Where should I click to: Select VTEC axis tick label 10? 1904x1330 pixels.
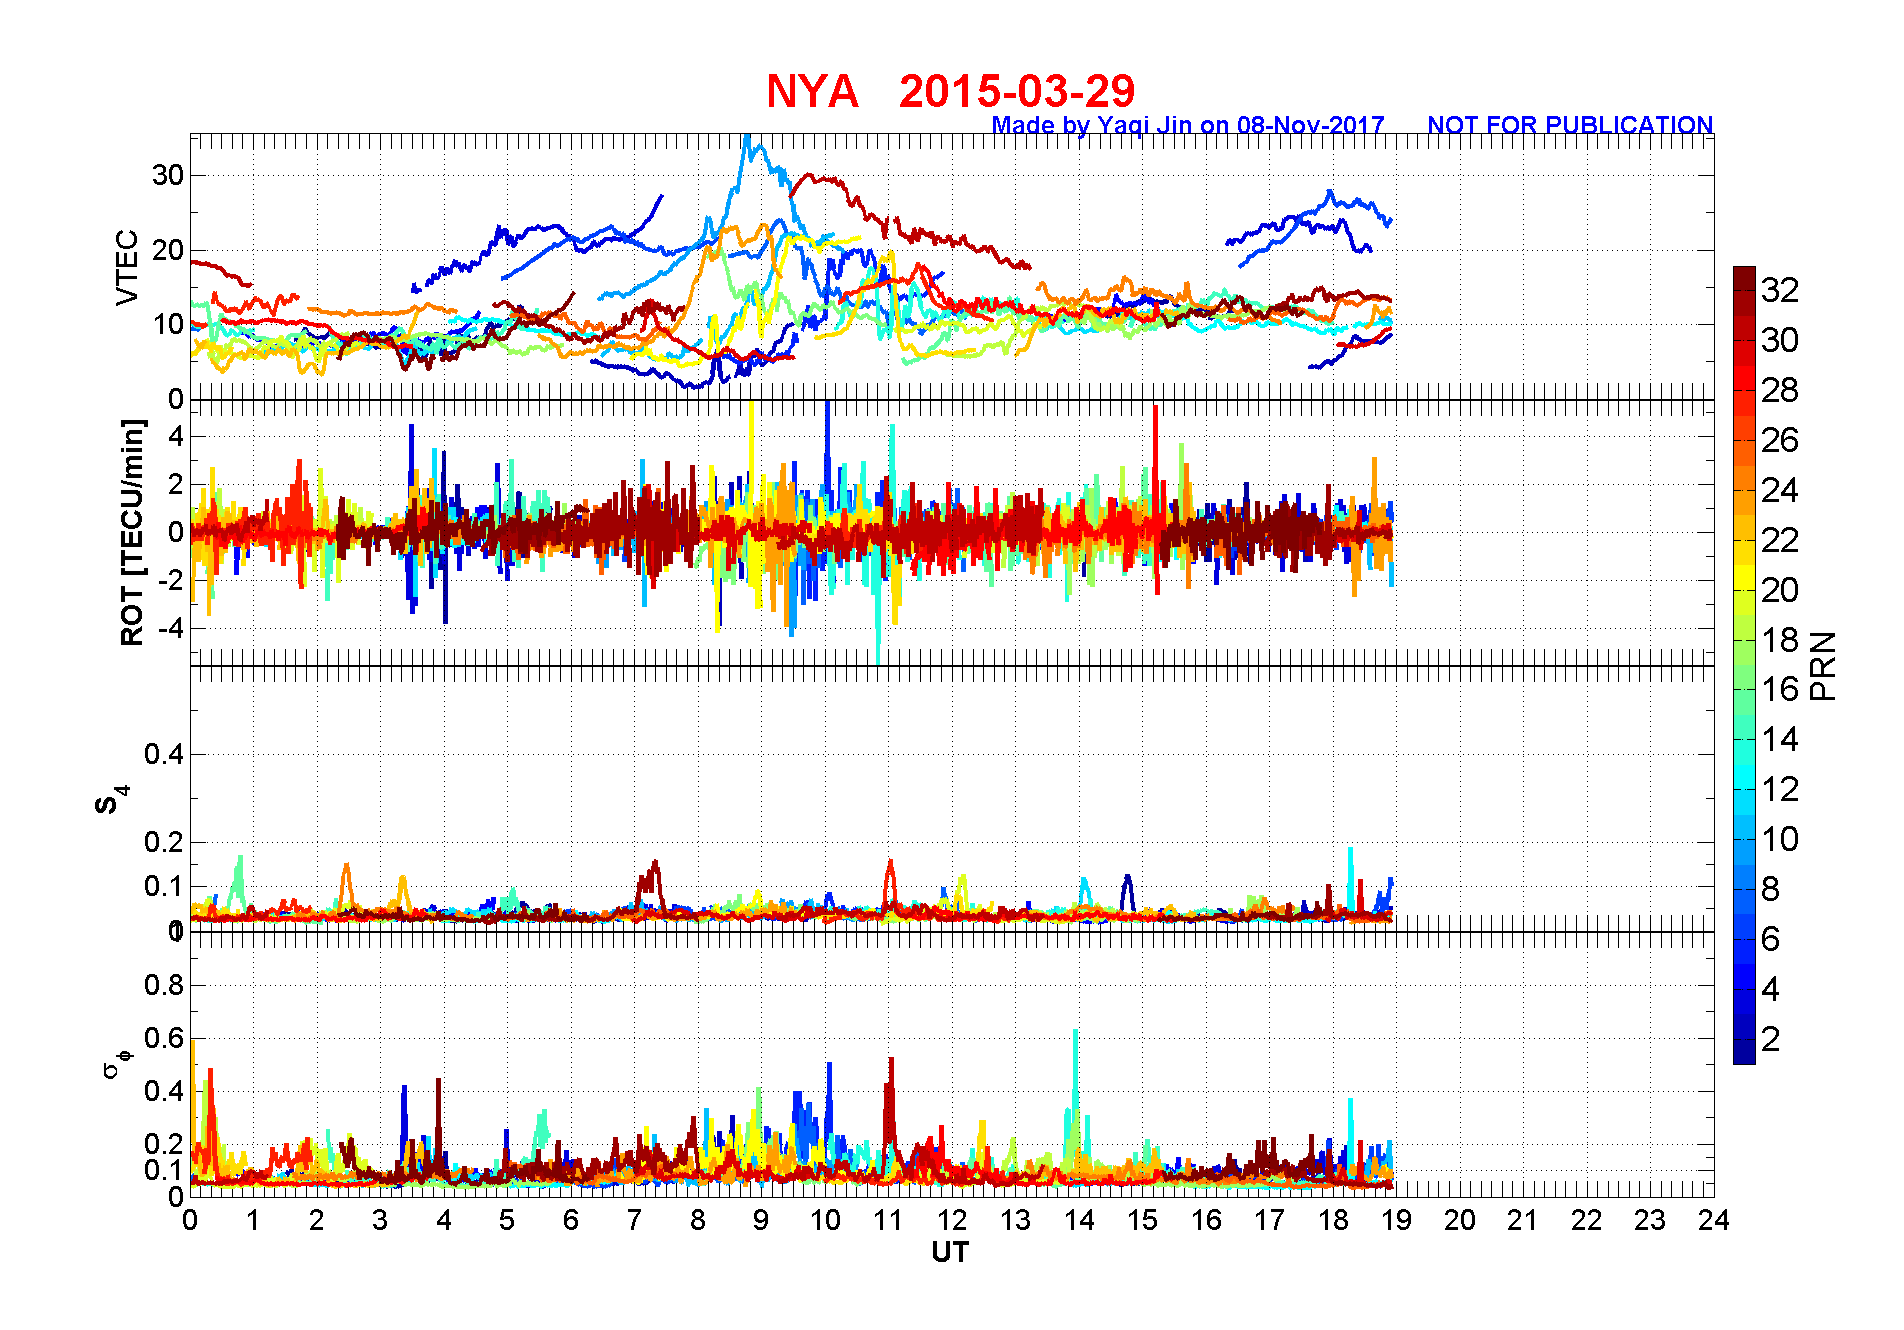167,324
